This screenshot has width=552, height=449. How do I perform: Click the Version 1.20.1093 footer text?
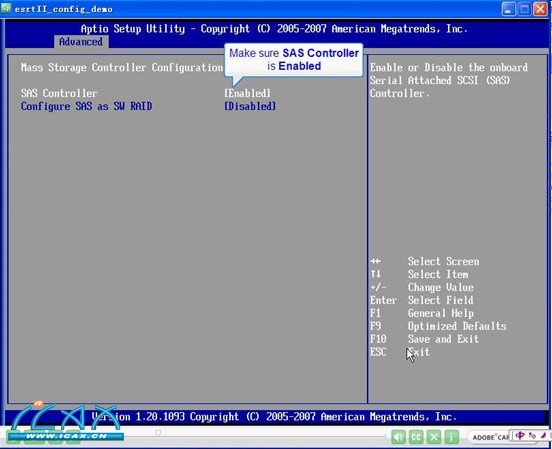274,417
